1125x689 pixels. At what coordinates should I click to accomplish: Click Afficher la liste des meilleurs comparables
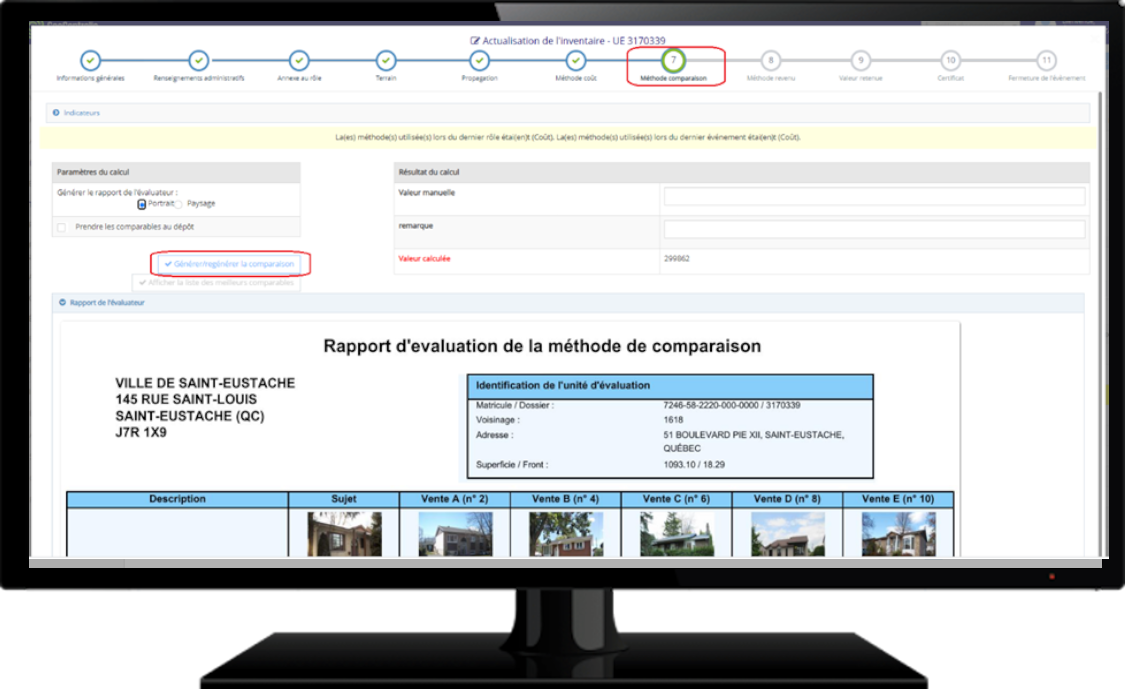point(217,283)
